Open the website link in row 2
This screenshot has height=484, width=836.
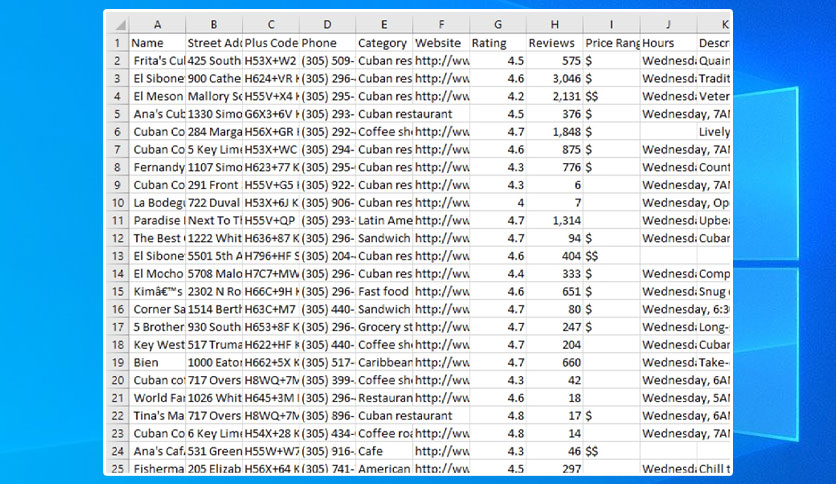coord(441,61)
